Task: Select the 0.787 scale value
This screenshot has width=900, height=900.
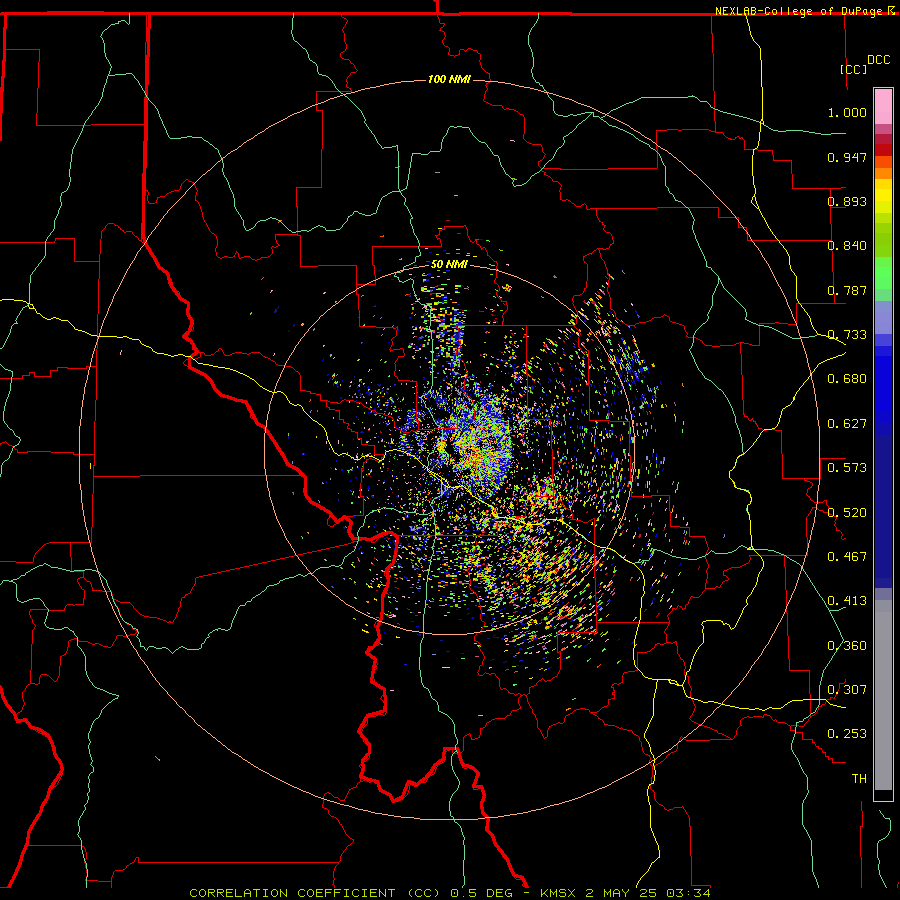Action: tap(847, 290)
